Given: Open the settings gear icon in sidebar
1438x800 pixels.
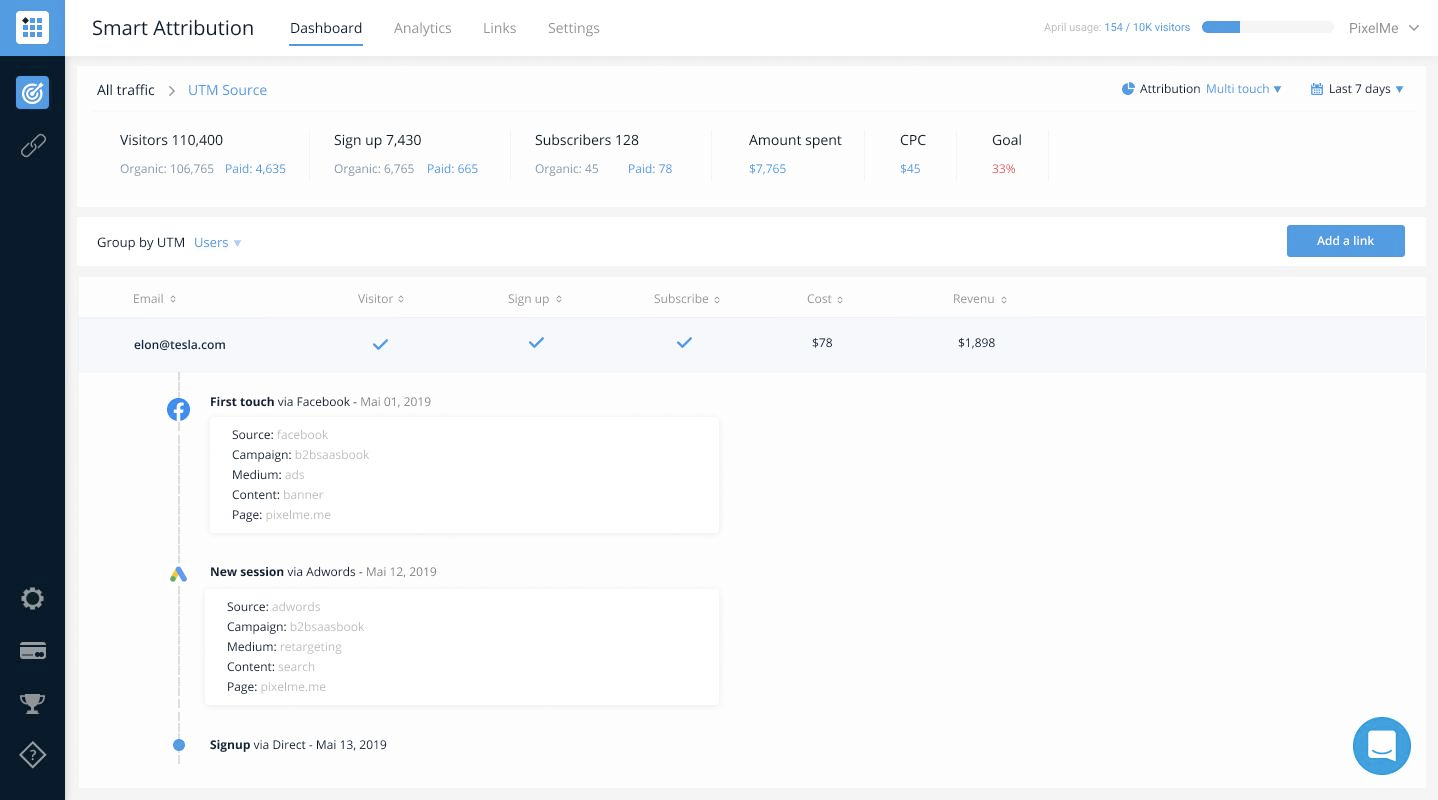Looking at the screenshot, I should point(32,599).
